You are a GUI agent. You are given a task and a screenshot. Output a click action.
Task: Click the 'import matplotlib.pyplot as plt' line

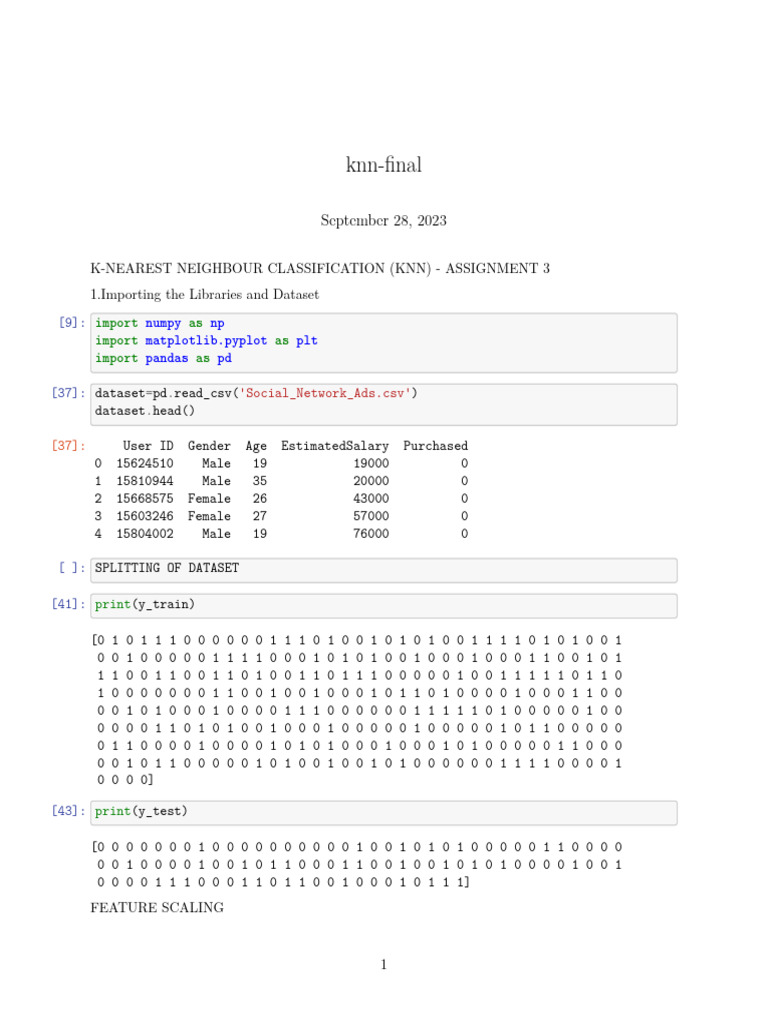coord(206,341)
